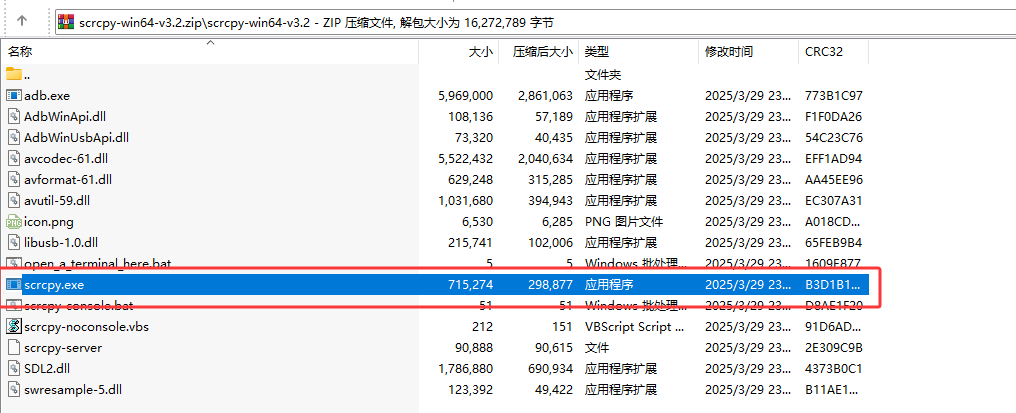Select the swresample-5.dll file name

73,390
